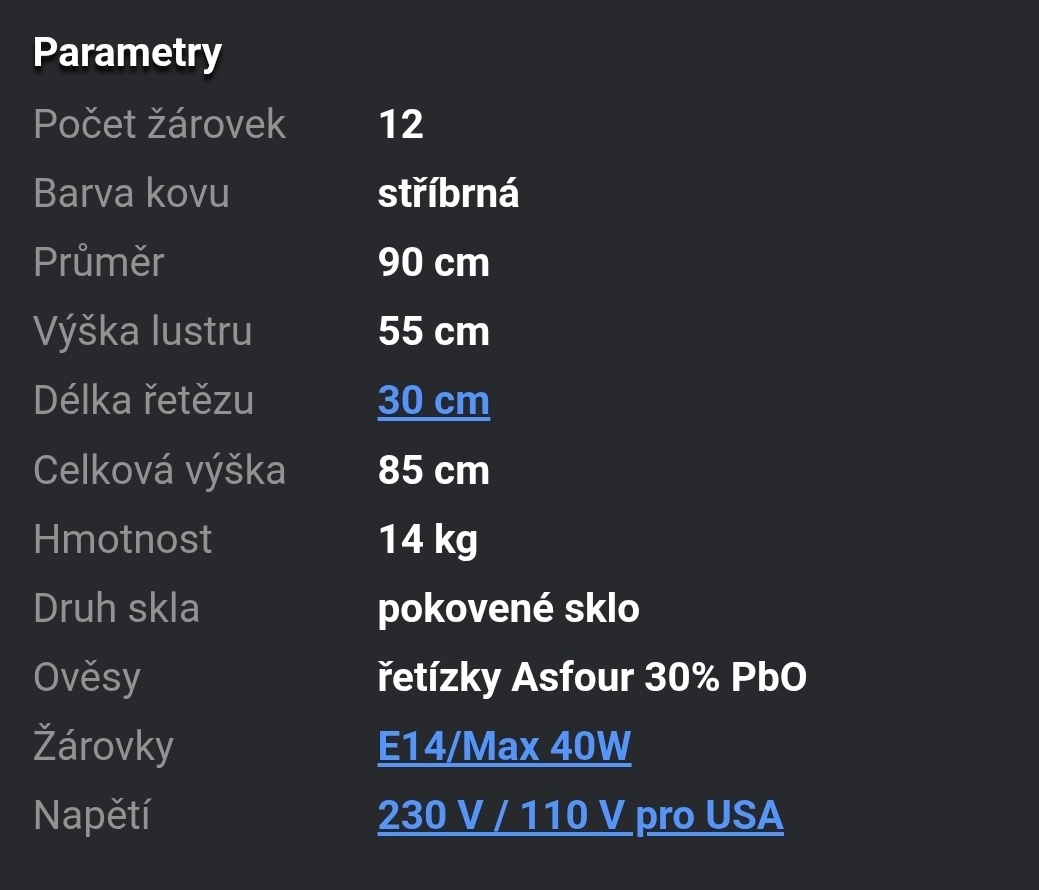This screenshot has height=890, width=1039.
Task: Click the Průměr label
Action: [x=98, y=262]
